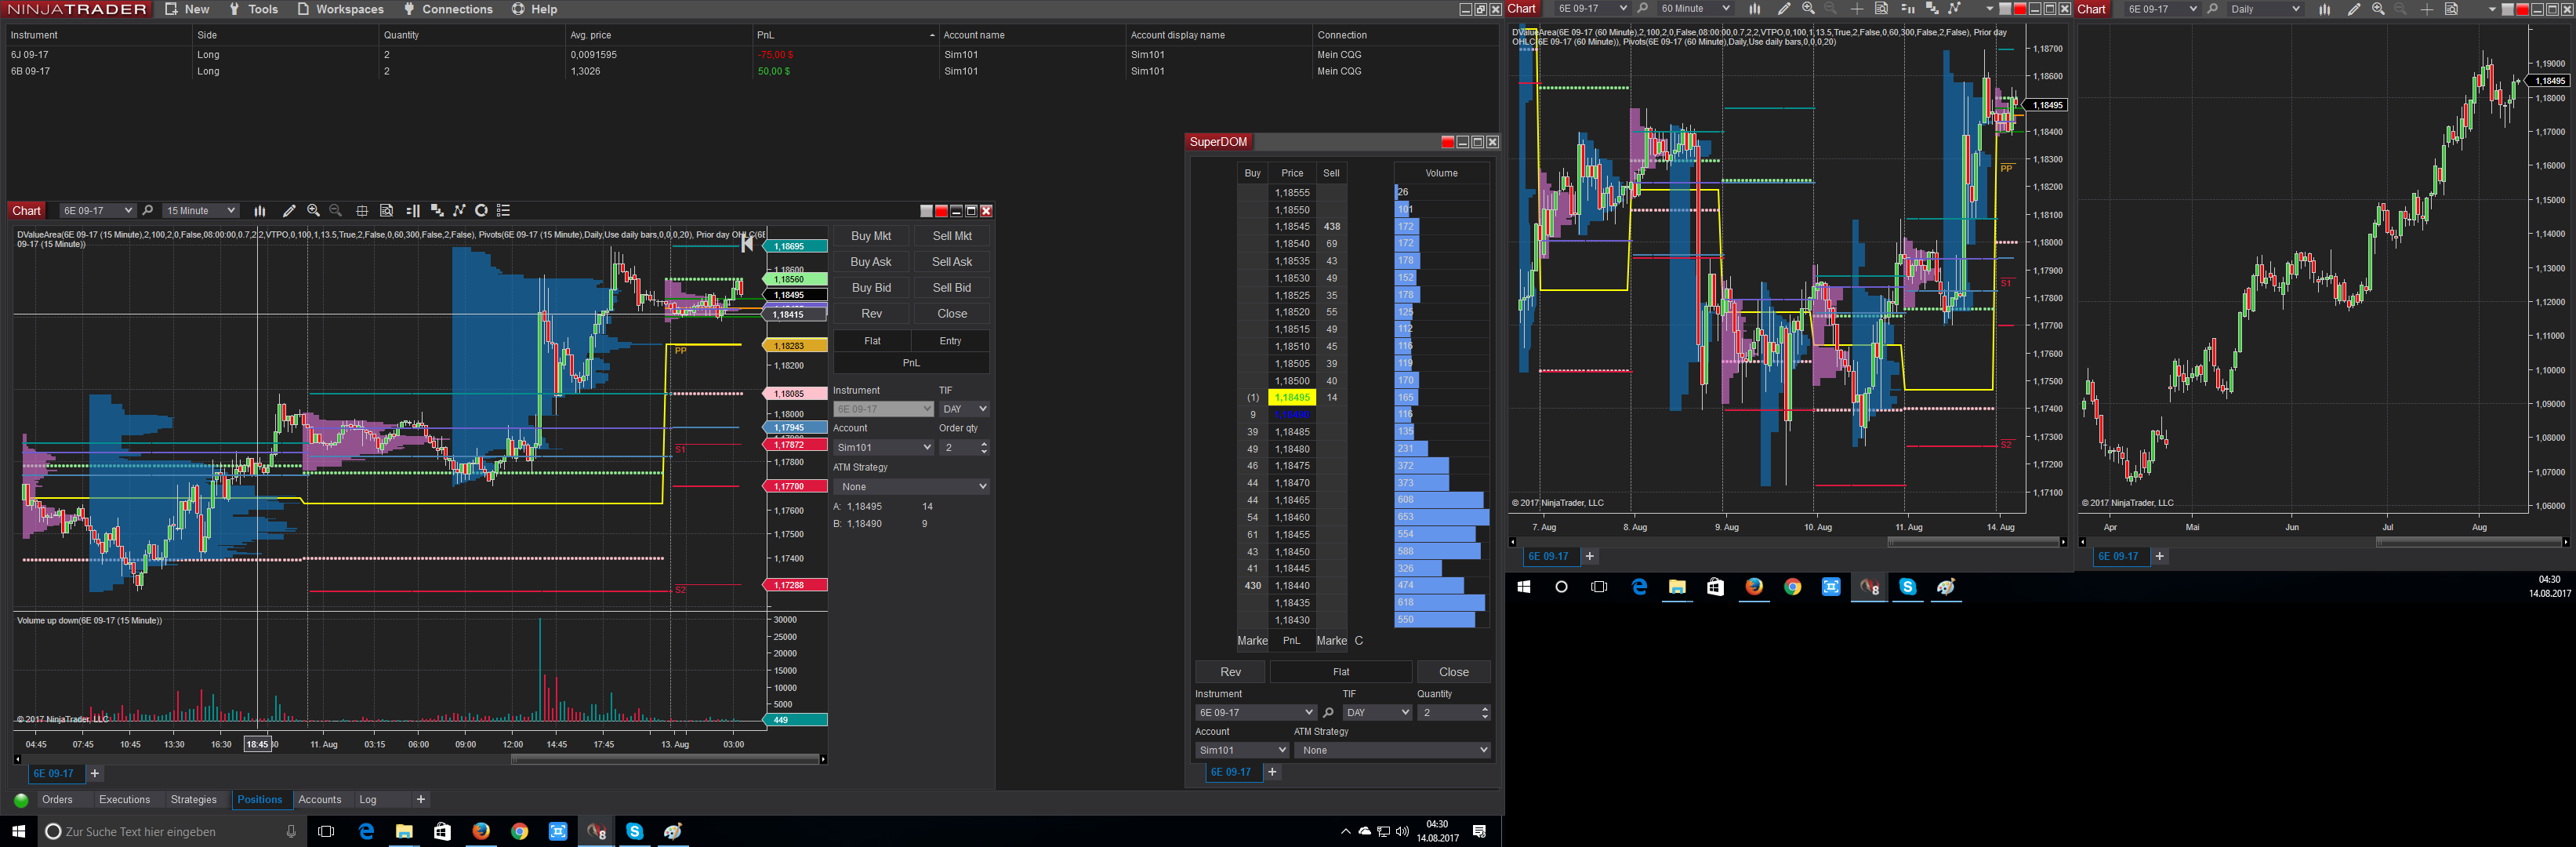Open Windows Start menu on left monitor
2576x847 pixels.
pyautogui.click(x=18, y=831)
